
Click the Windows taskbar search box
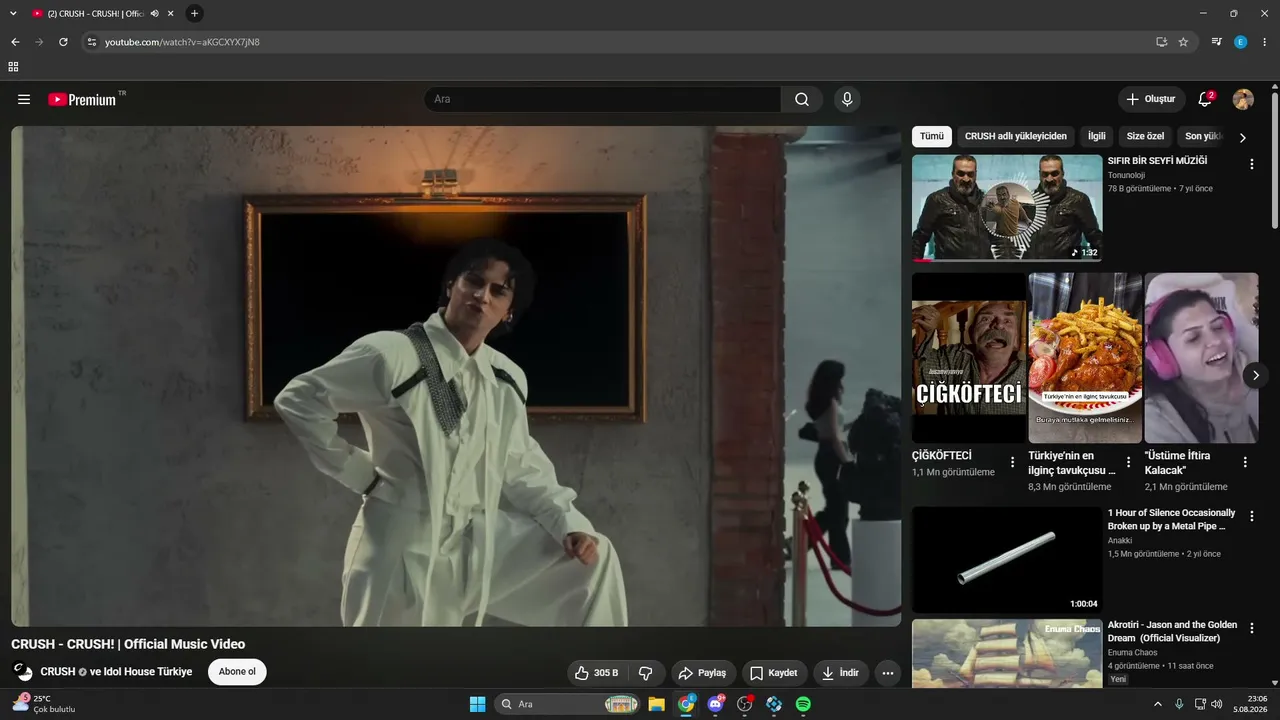point(568,704)
